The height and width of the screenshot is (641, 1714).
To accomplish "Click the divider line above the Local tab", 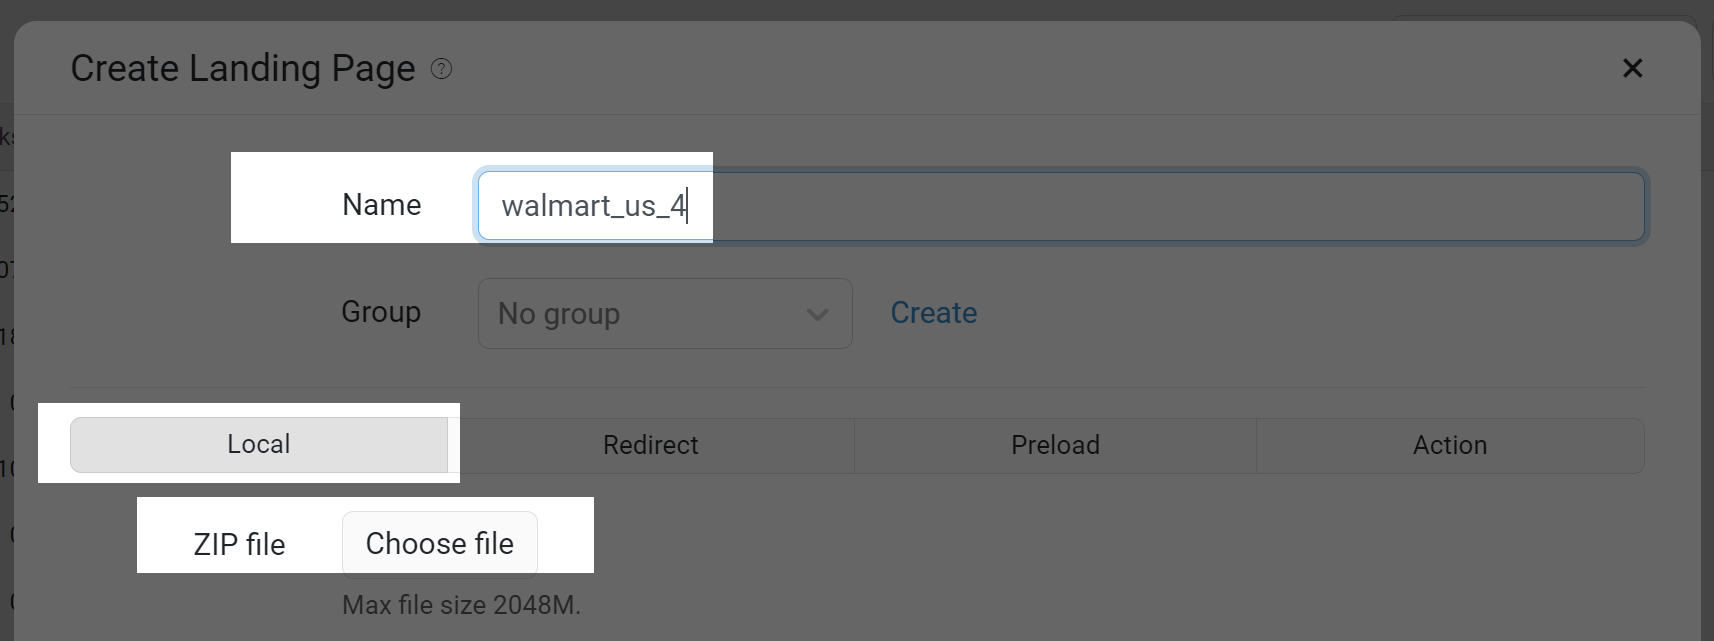I will tap(857, 388).
